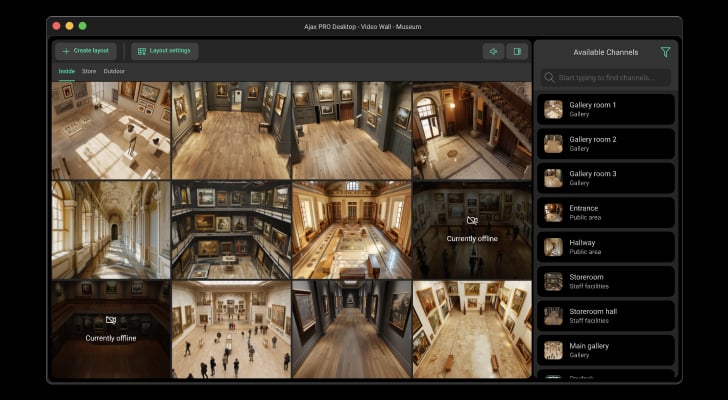Open Layout settings
Image resolution: width=728 pixels, height=400 pixels.
(165, 51)
